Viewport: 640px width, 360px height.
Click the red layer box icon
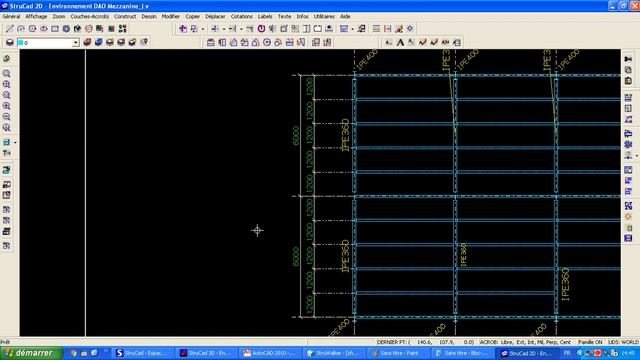pos(87,42)
